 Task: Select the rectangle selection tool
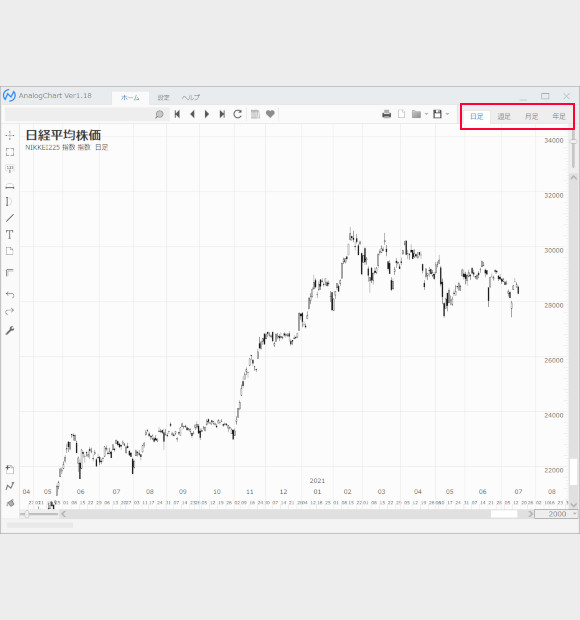[x=10, y=152]
